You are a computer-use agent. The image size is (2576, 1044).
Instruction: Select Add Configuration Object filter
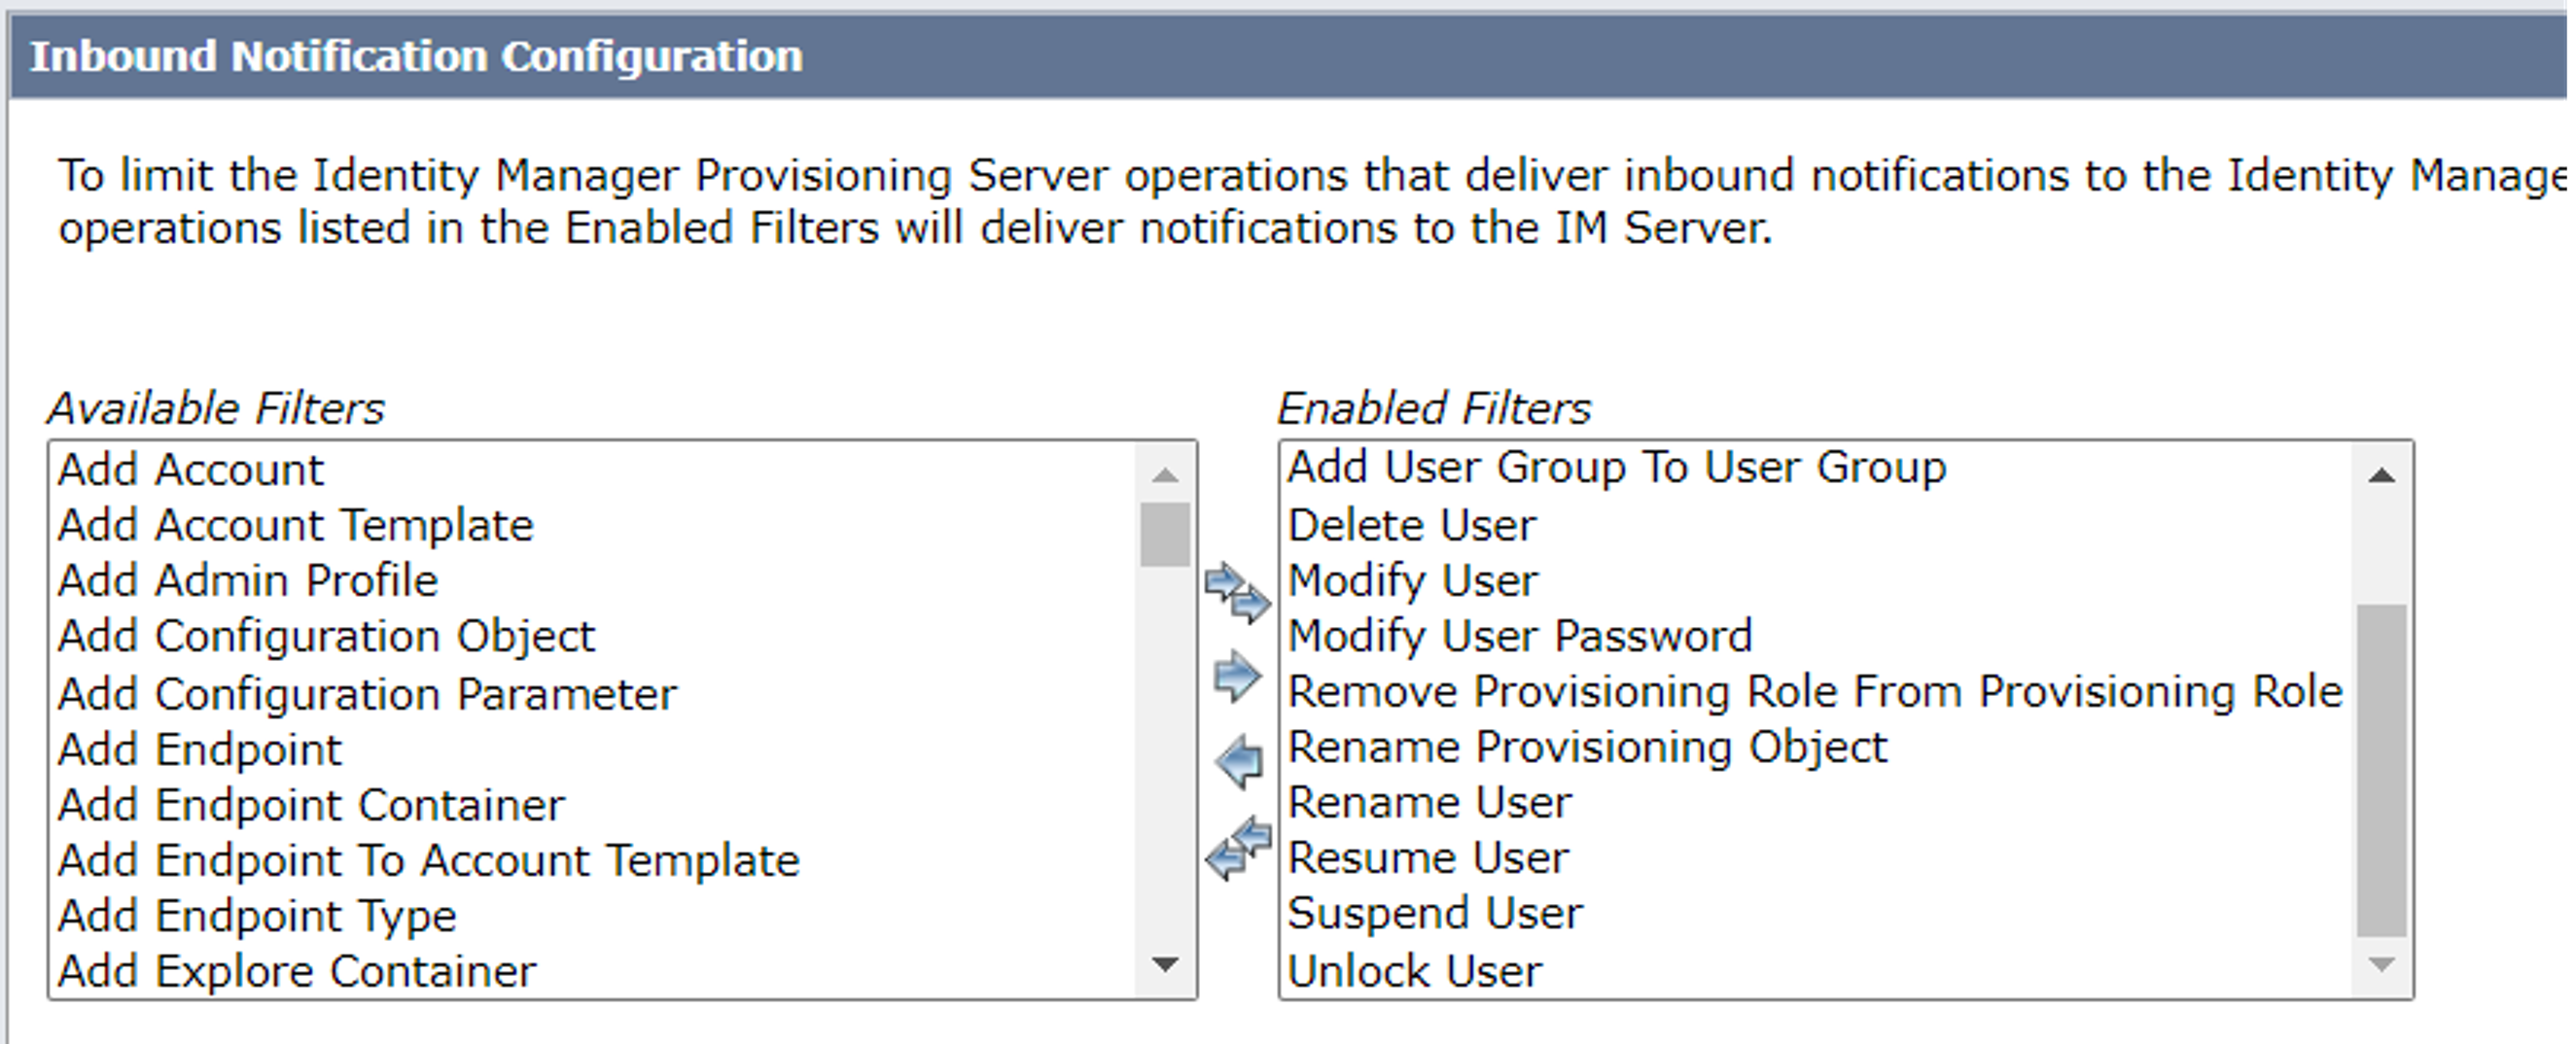(x=326, y=637)
